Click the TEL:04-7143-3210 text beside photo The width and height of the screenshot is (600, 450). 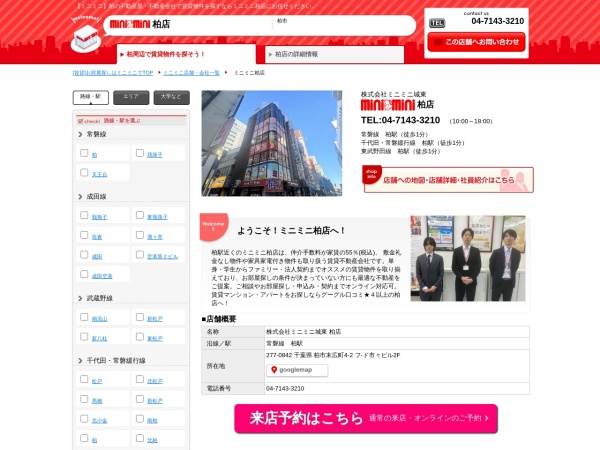(400, 120)
